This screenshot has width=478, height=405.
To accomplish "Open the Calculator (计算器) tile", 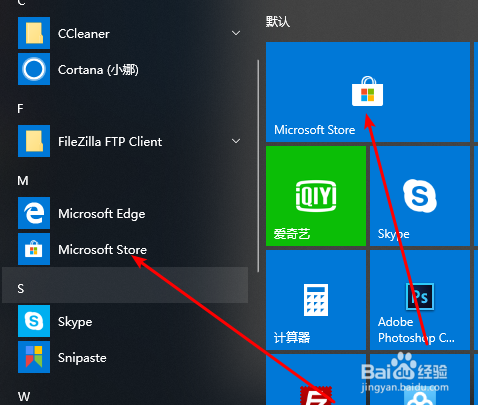I will pos(316,300).
